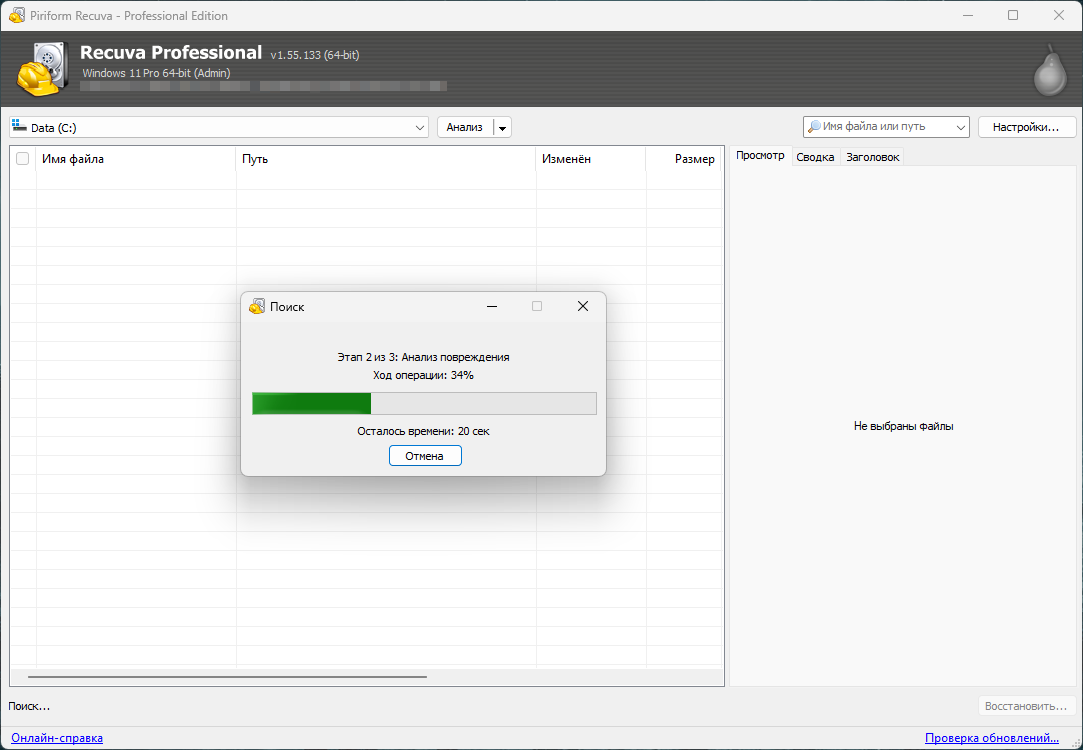
Task: Minimize the Поиск dialog
Action: click(492, 306)
